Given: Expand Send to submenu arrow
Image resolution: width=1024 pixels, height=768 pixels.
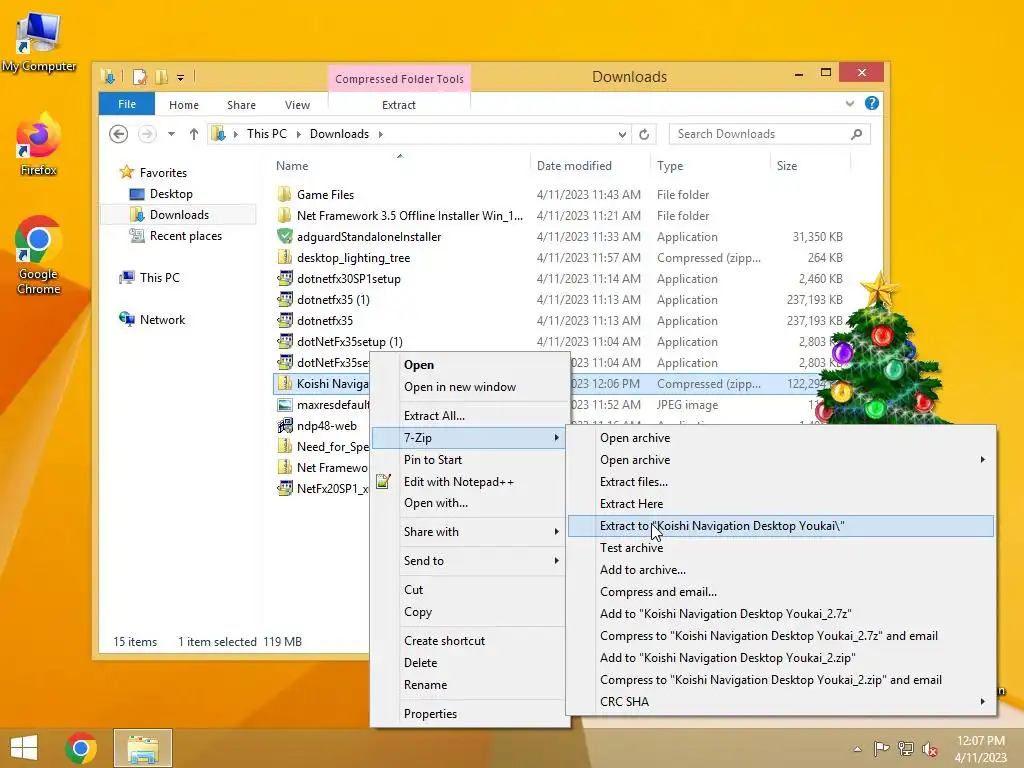Looking at the screenshot, I should point(556,560).
